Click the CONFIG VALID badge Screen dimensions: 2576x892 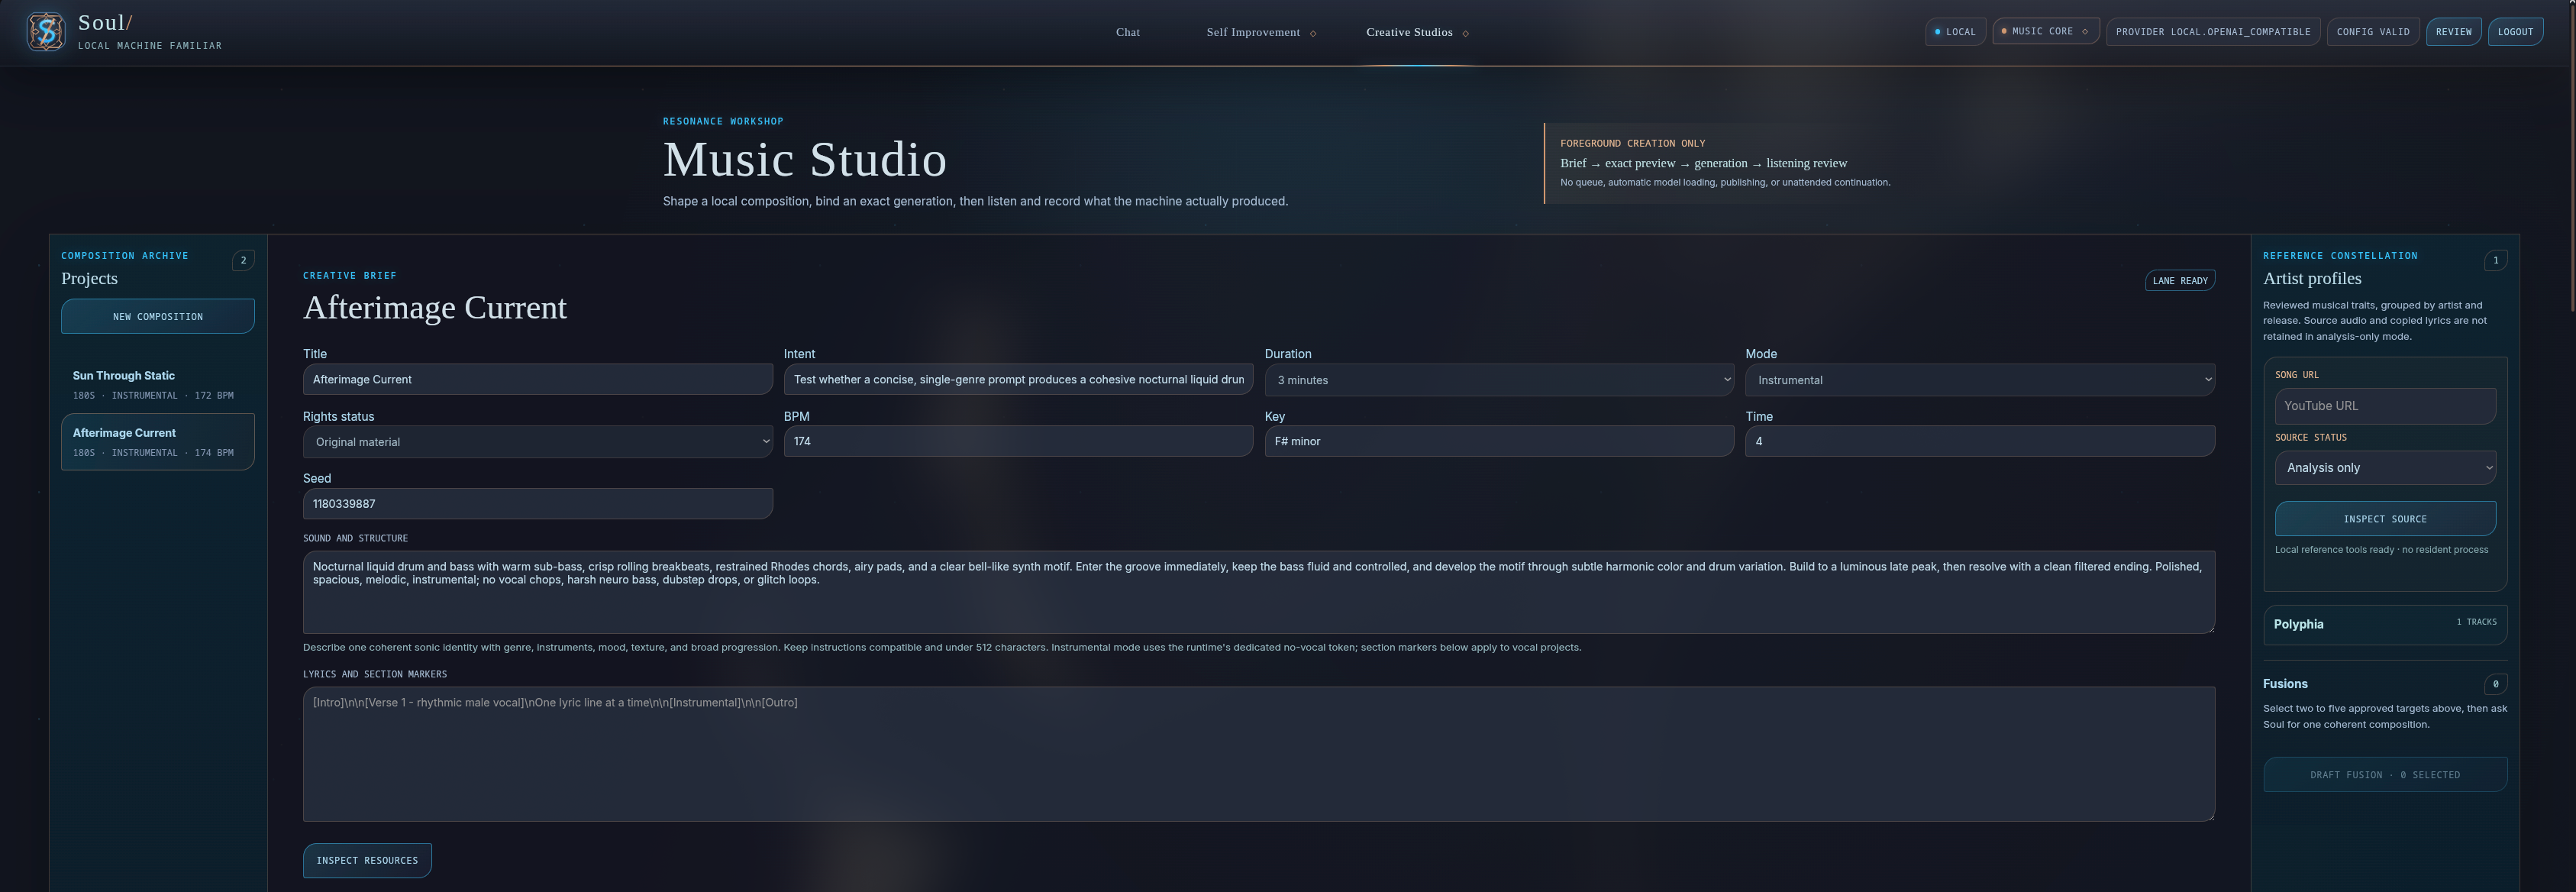coord(2372,31)
